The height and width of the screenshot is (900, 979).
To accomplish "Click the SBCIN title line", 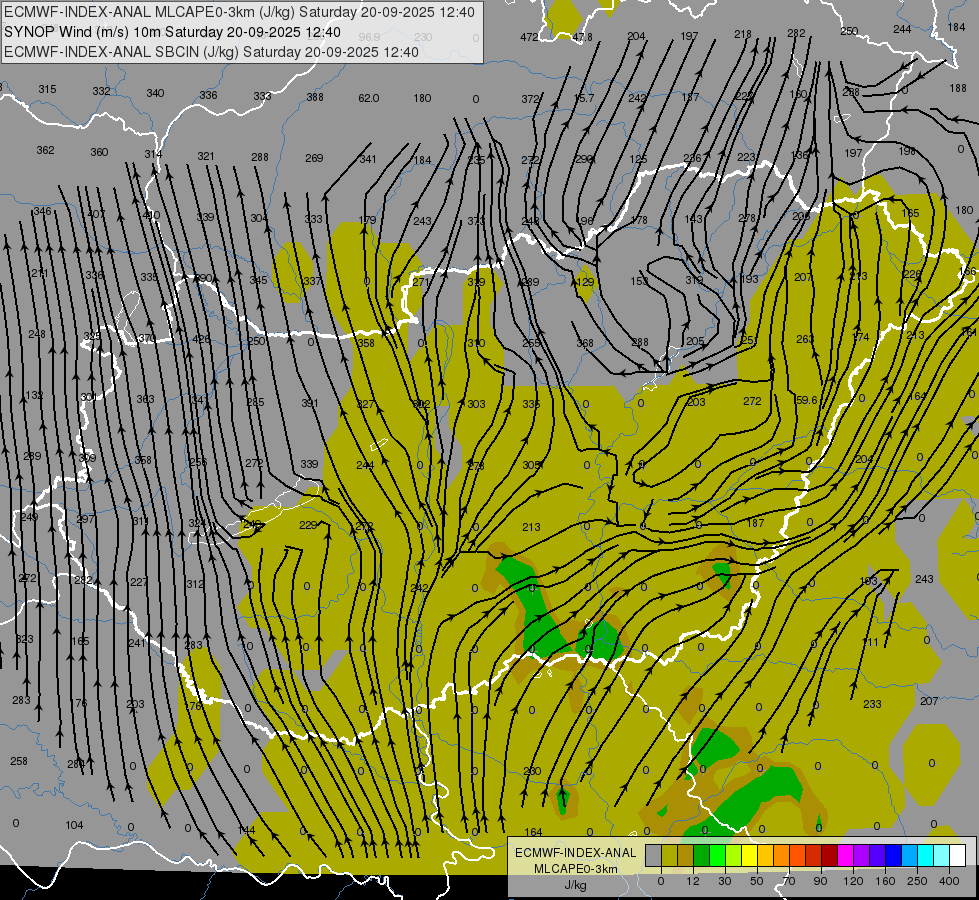I will click(211, 52).
